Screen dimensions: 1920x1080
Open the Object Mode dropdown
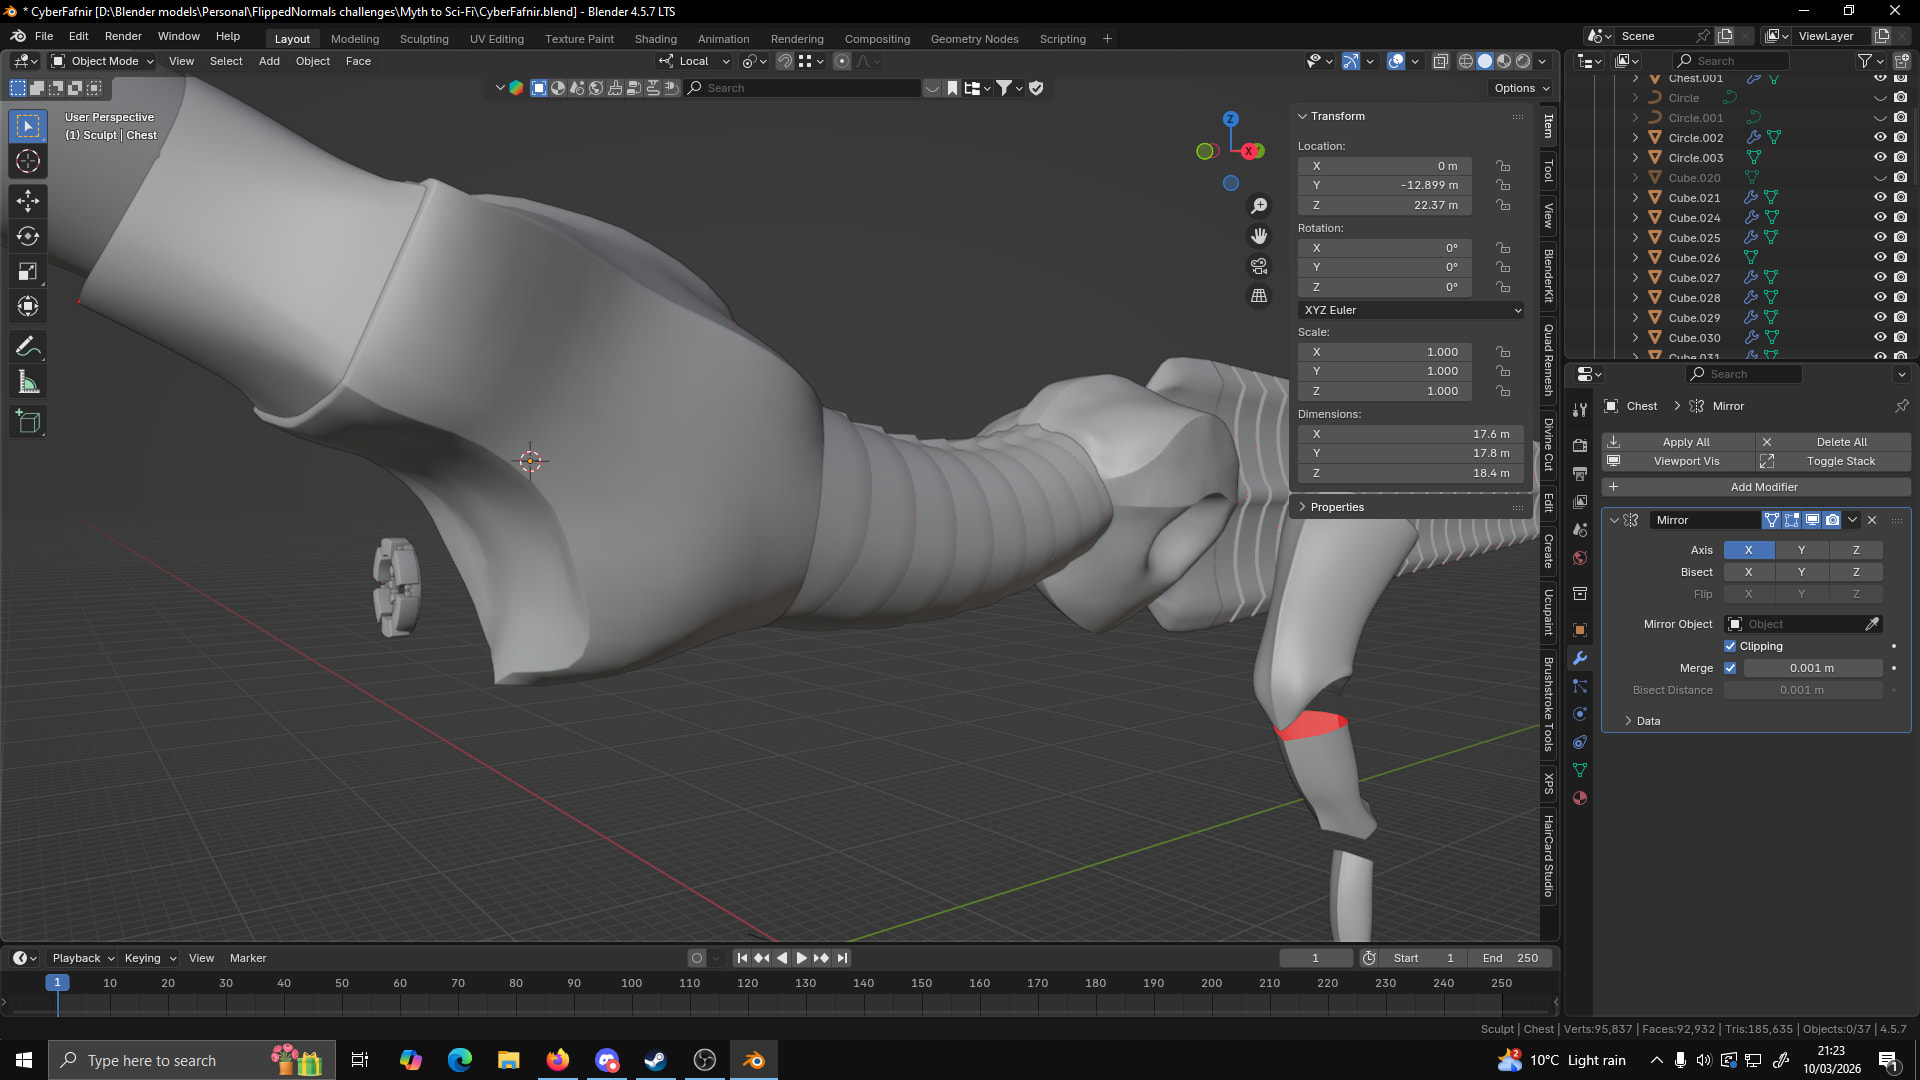pyautogui.click(x=103, y=61)
